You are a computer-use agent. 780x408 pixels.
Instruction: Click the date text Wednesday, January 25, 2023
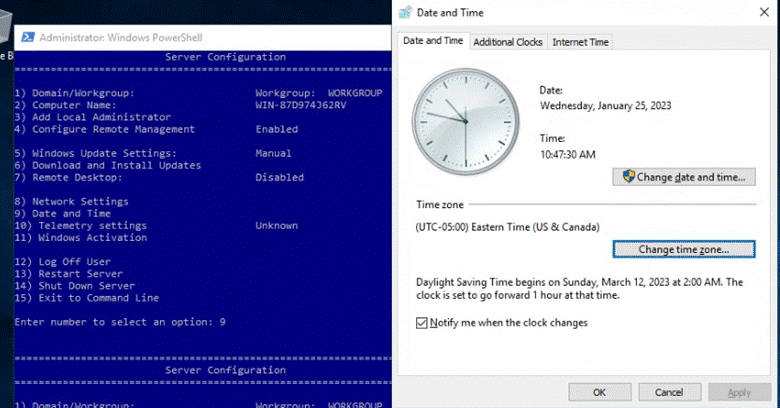[x=605, y=105]
